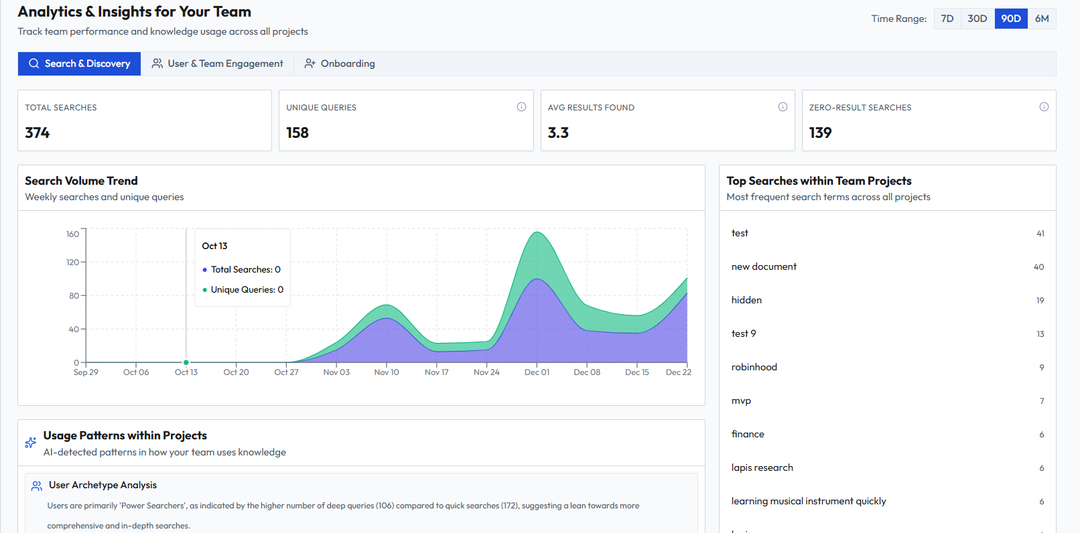Image resolution: width=1080 pixels, height=533 pixels.
Task: Select the 7D time range
Action: point(947,19)
